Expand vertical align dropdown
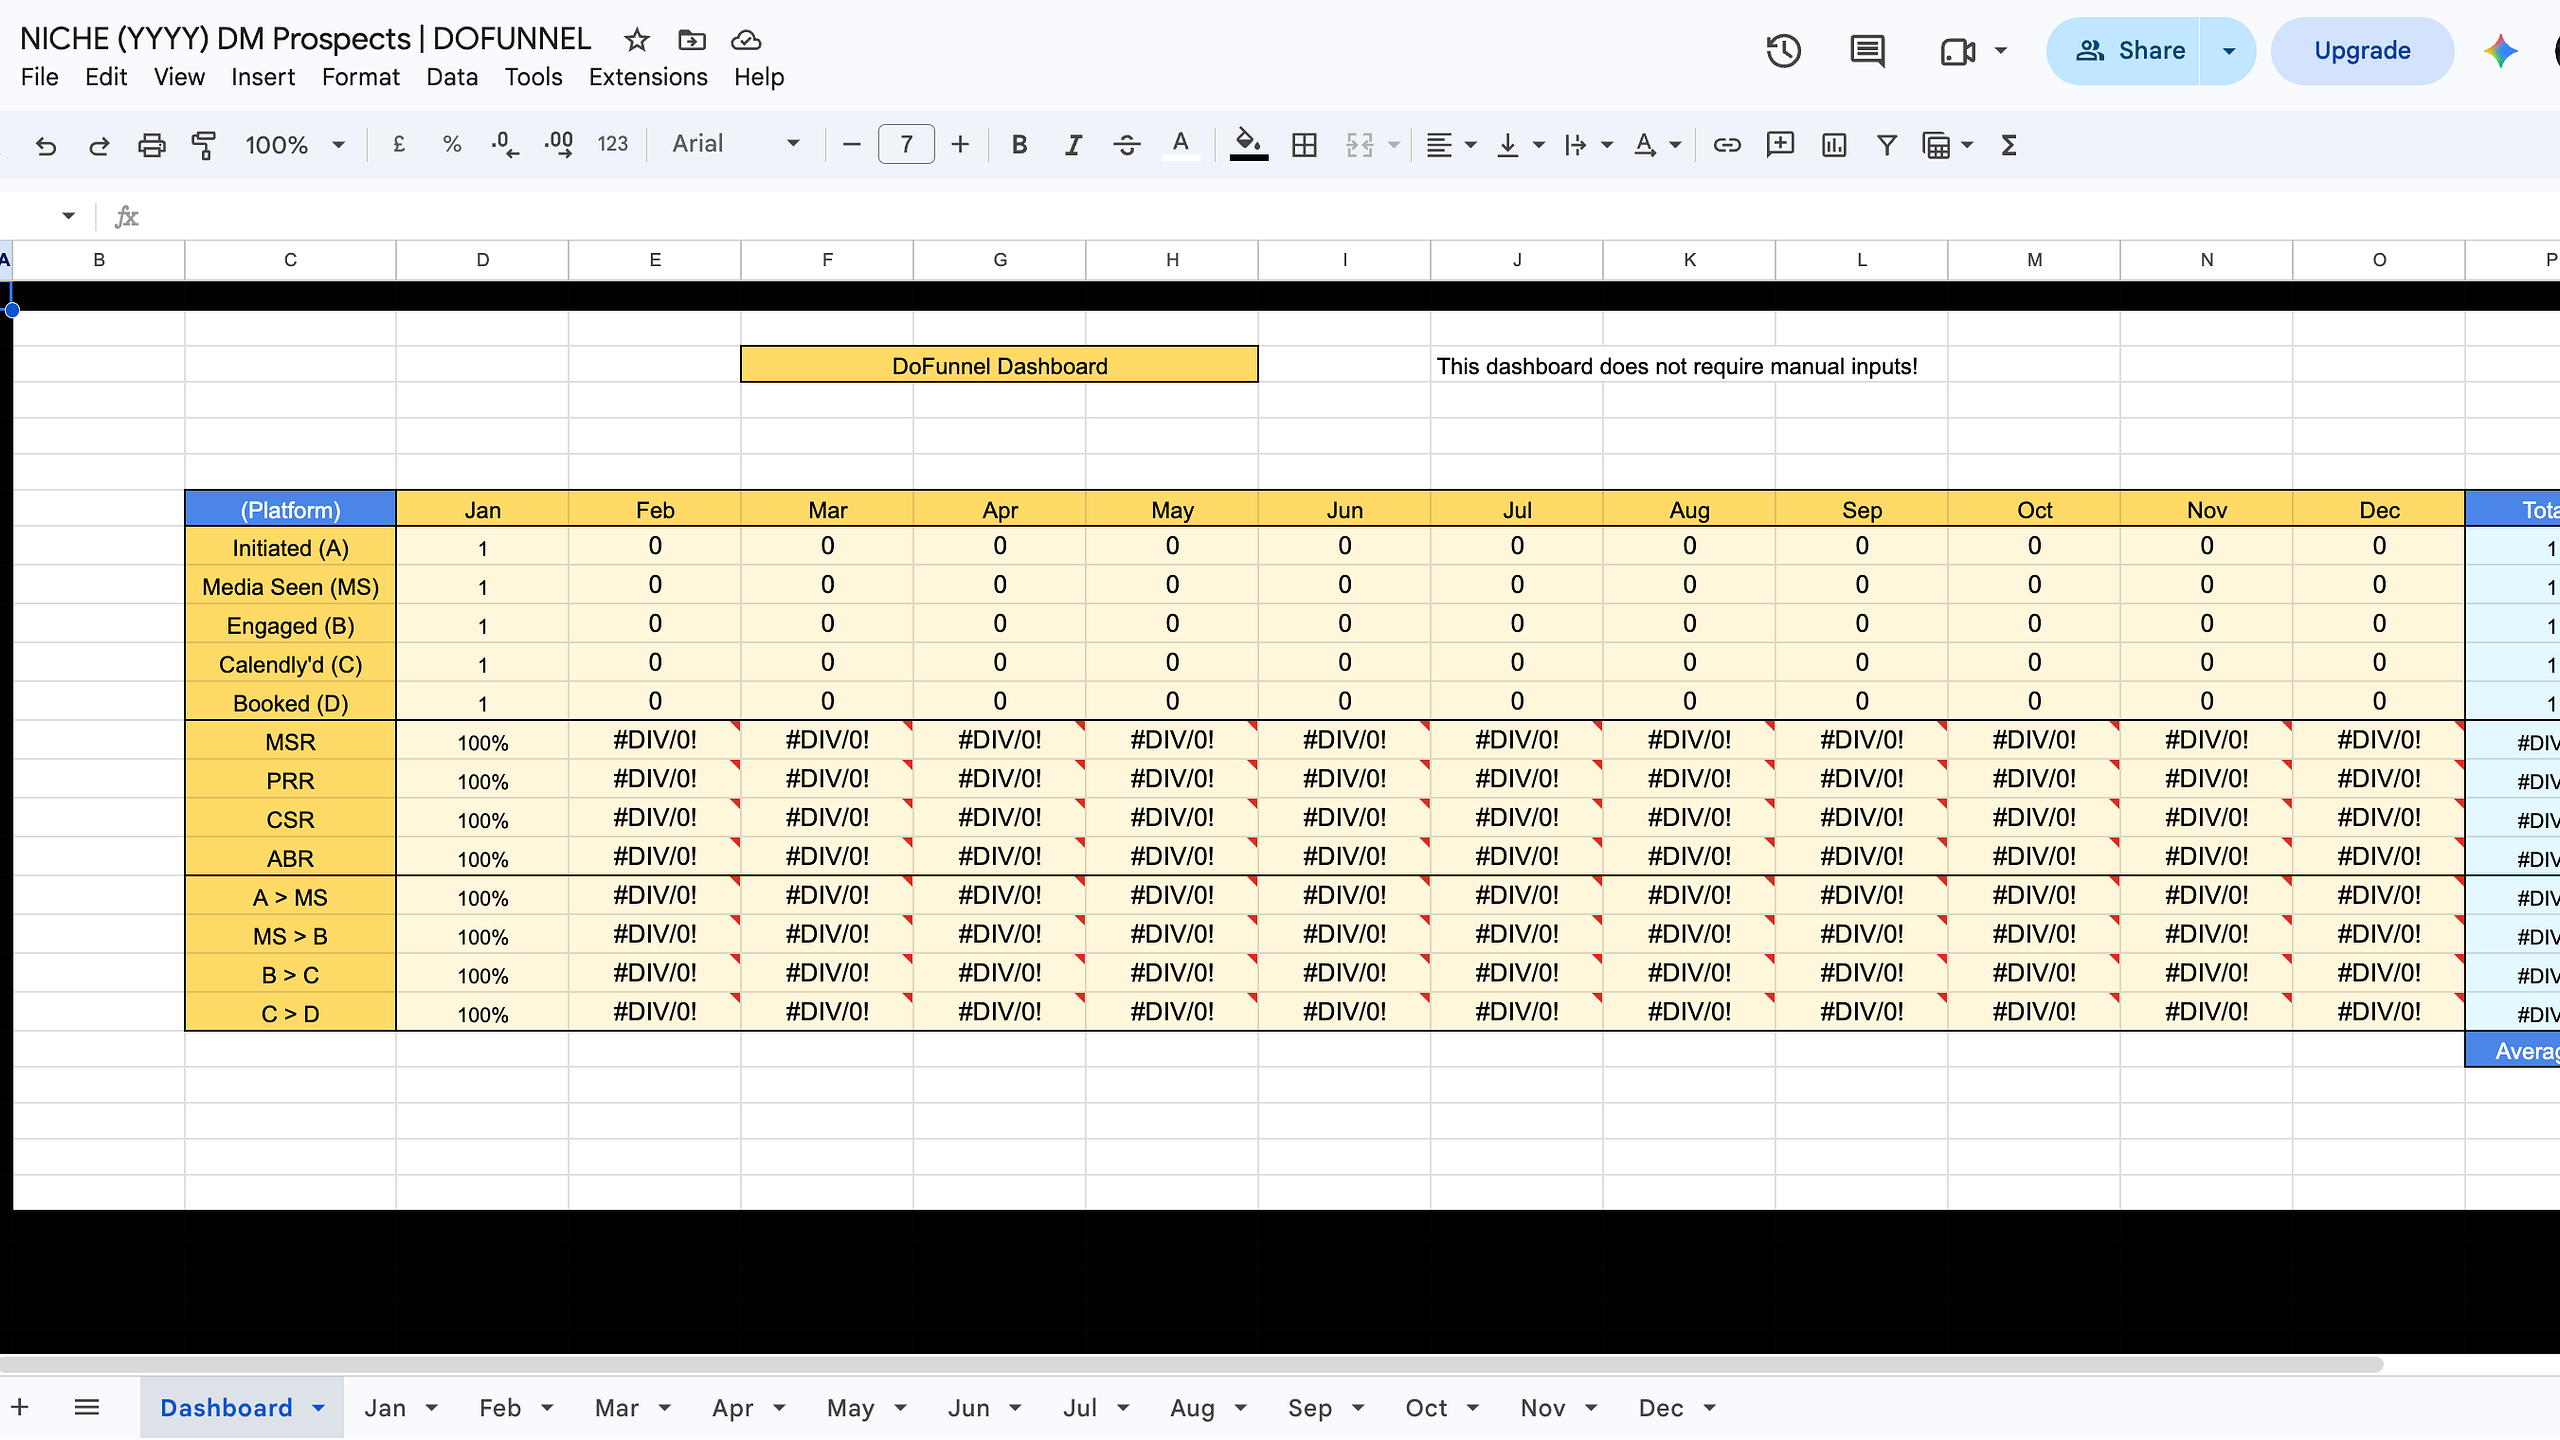2560x1440 pixels. pos(1539,145)
